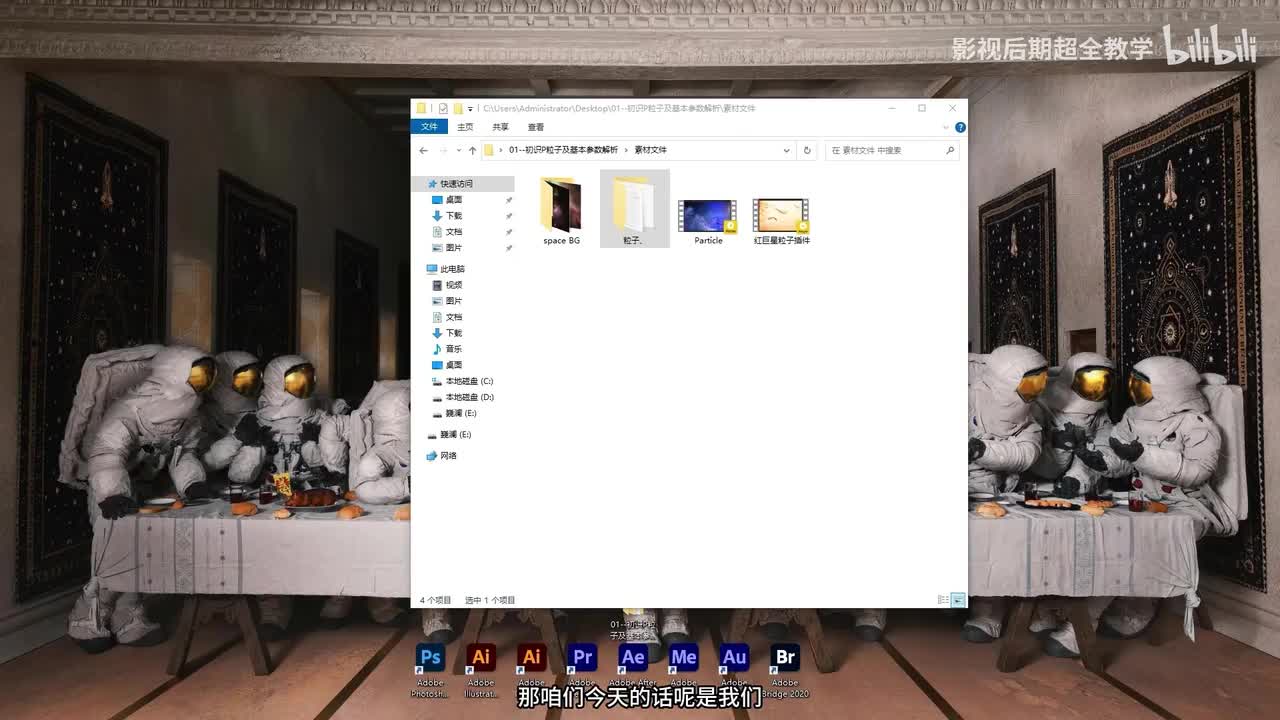Image resolution: width=1280 pixels, height=720 pixels.
Task: Open Adobe Audition desktop shortcut
Action: (x=734, y=658)
